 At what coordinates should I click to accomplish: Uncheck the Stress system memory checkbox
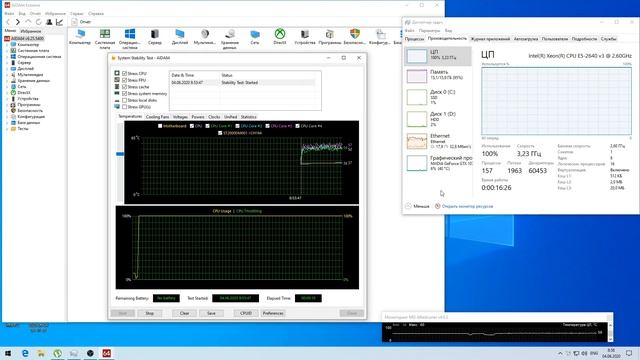coord(124,93)
